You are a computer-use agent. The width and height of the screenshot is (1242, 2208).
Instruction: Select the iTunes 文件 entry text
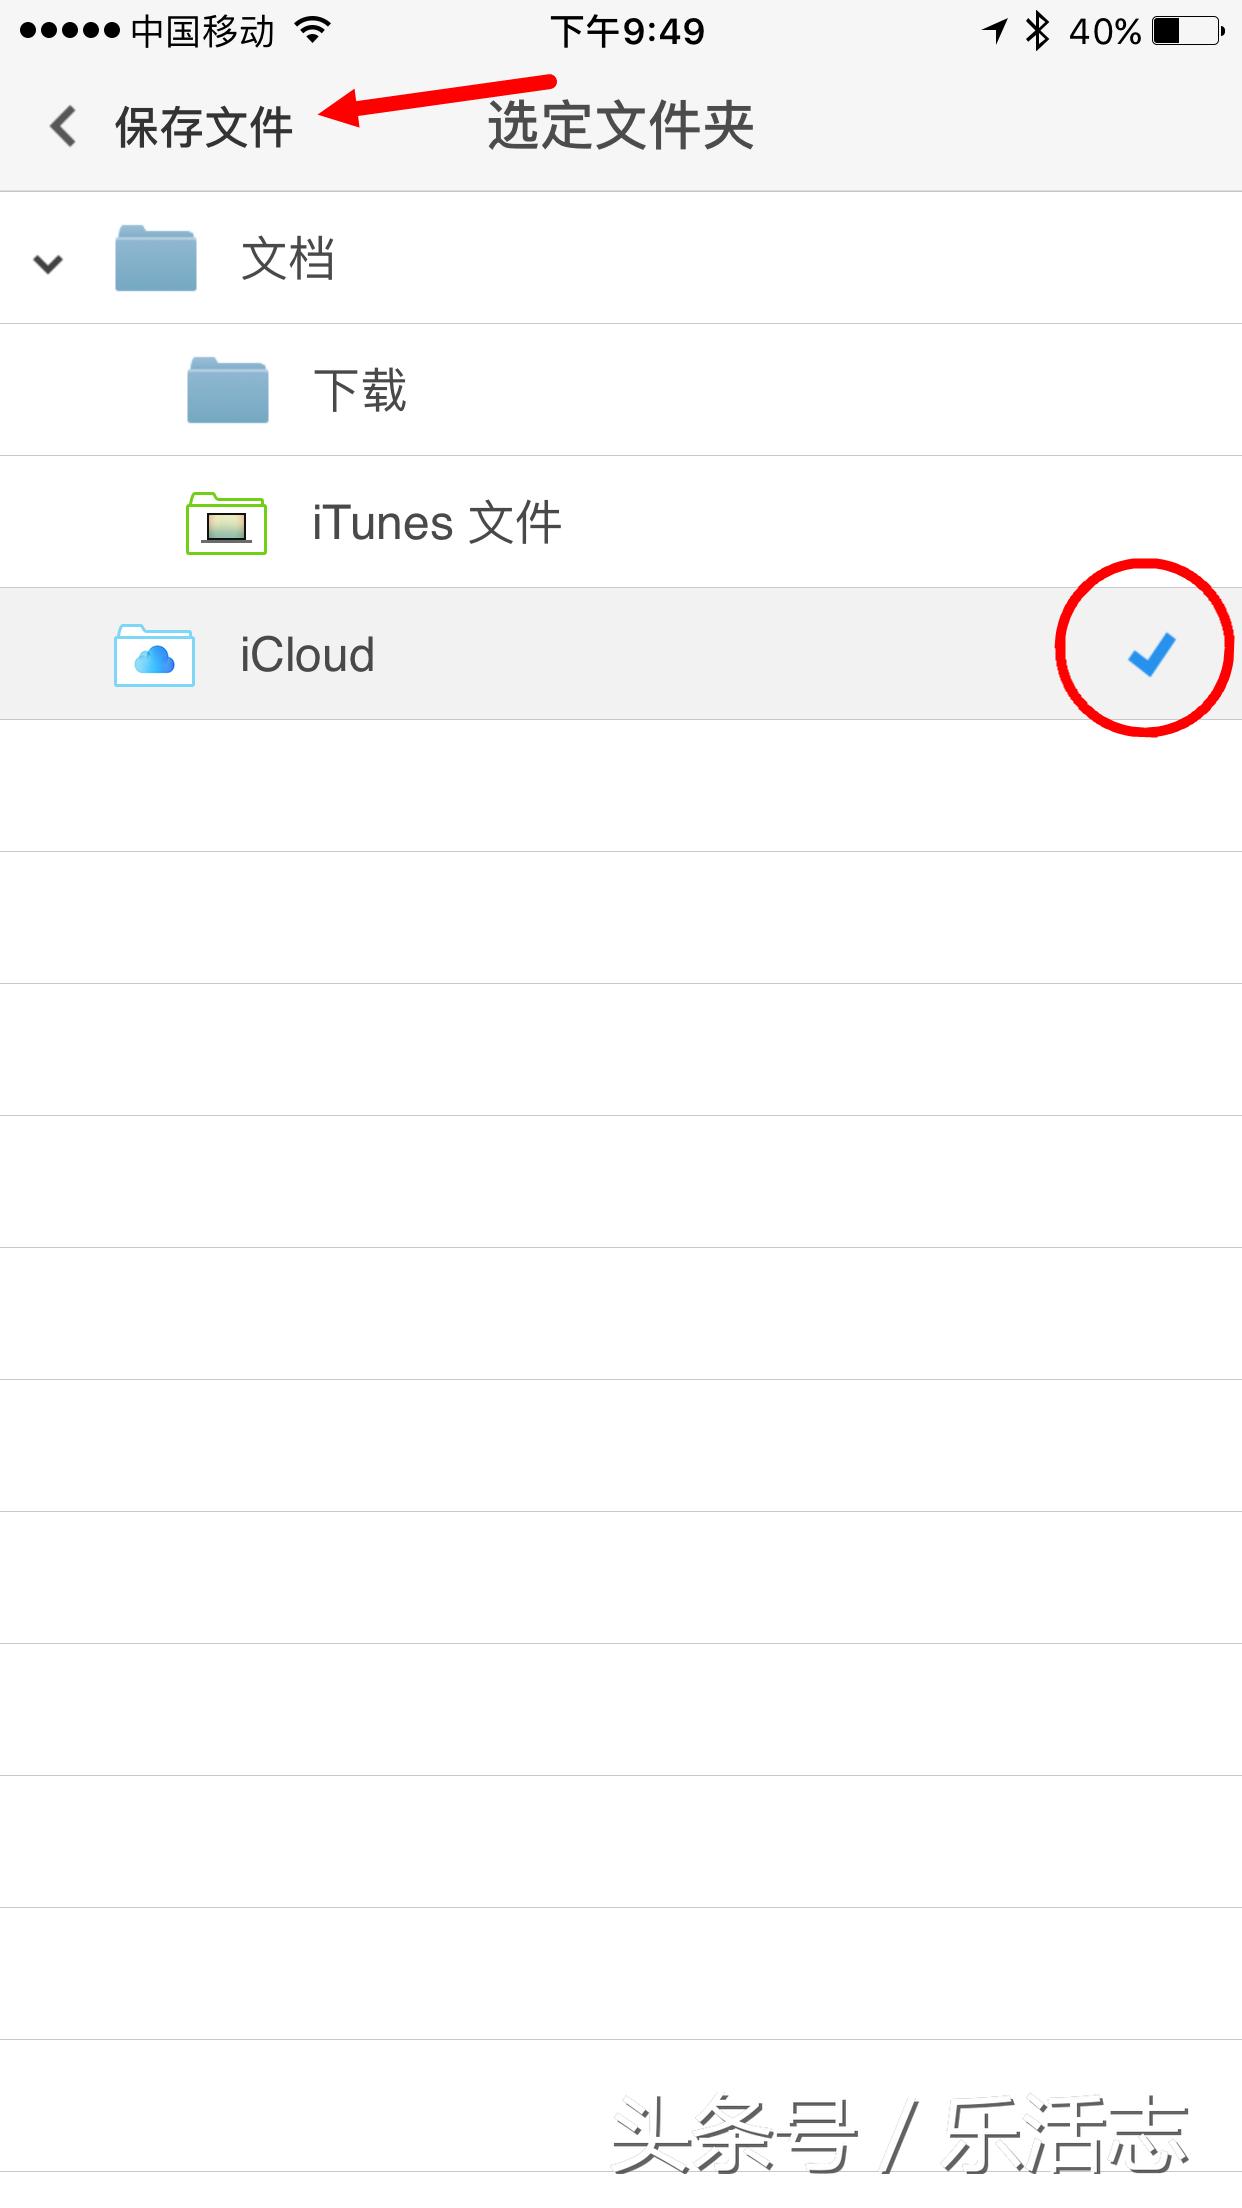pos(436,523)
